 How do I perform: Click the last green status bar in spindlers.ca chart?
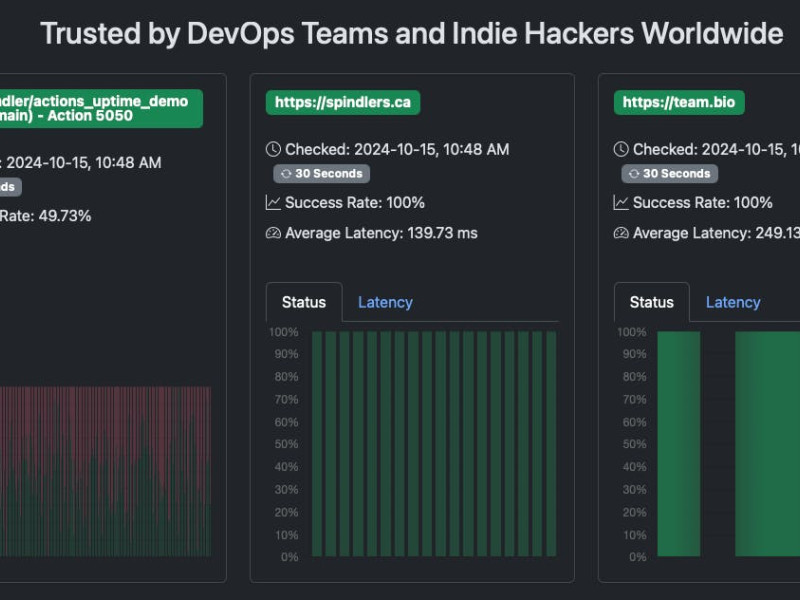[551, 444]
